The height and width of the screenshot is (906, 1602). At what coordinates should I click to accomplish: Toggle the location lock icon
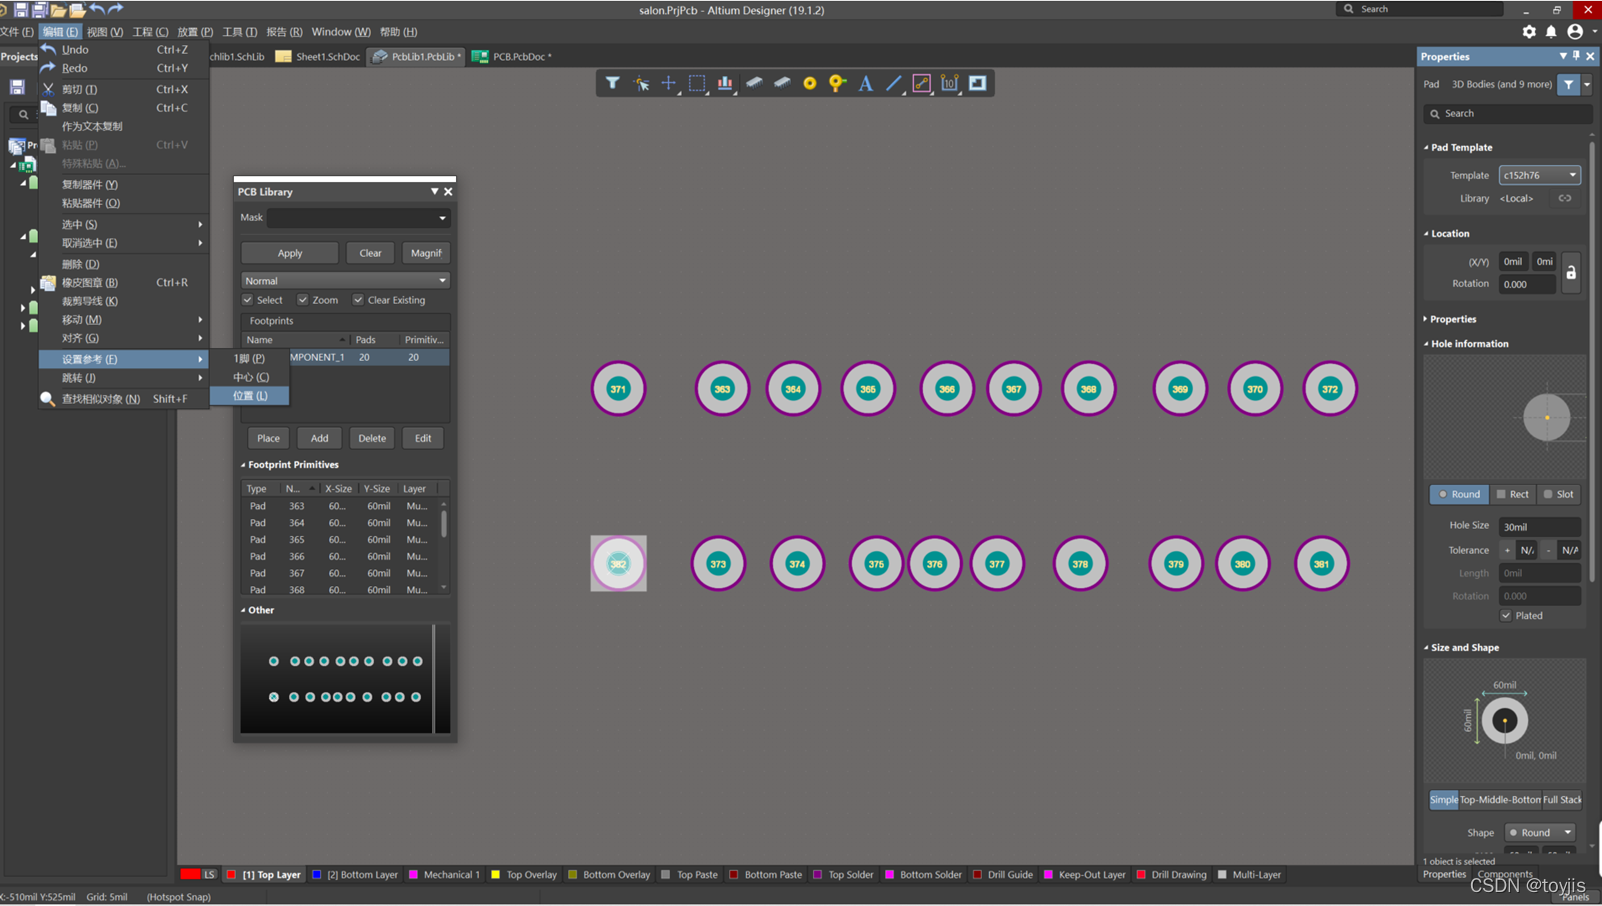(1571, 272)
